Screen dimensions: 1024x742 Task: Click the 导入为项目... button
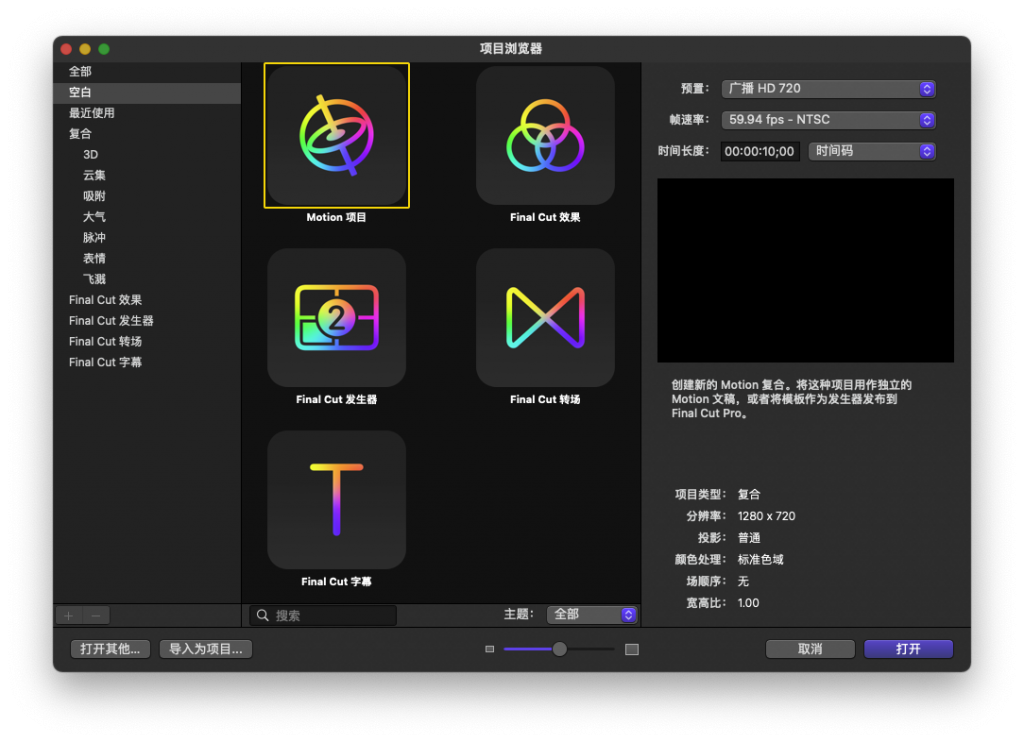point(206,649)
